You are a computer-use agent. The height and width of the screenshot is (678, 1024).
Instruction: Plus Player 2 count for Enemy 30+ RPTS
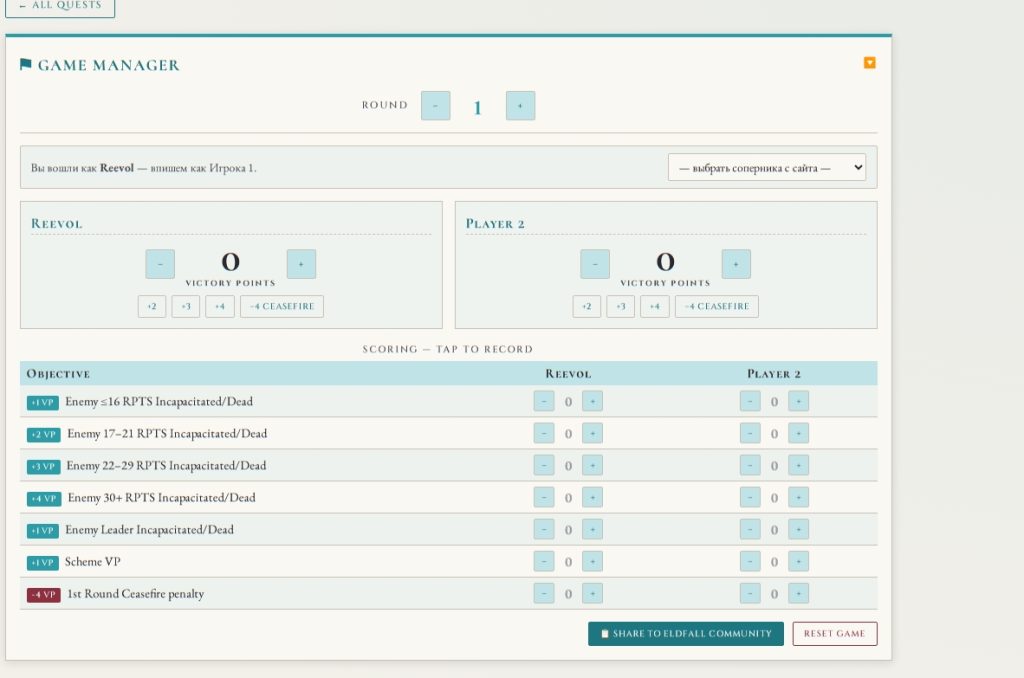pos(798,497)
